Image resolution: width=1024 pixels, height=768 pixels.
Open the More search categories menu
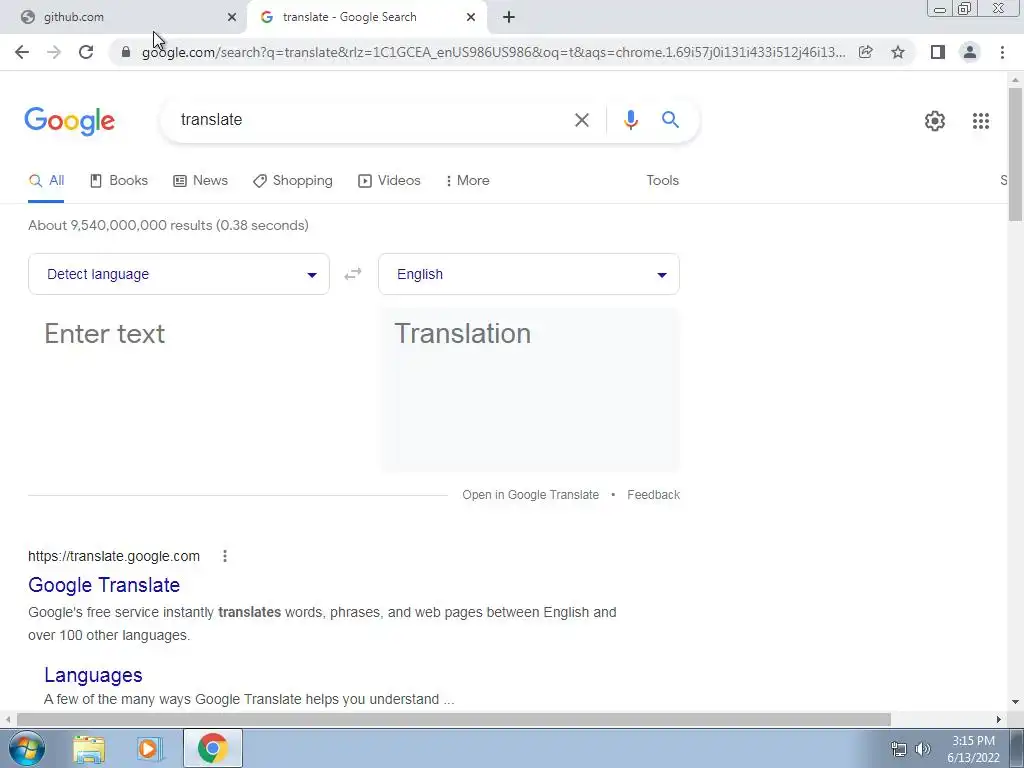(468, 181)
